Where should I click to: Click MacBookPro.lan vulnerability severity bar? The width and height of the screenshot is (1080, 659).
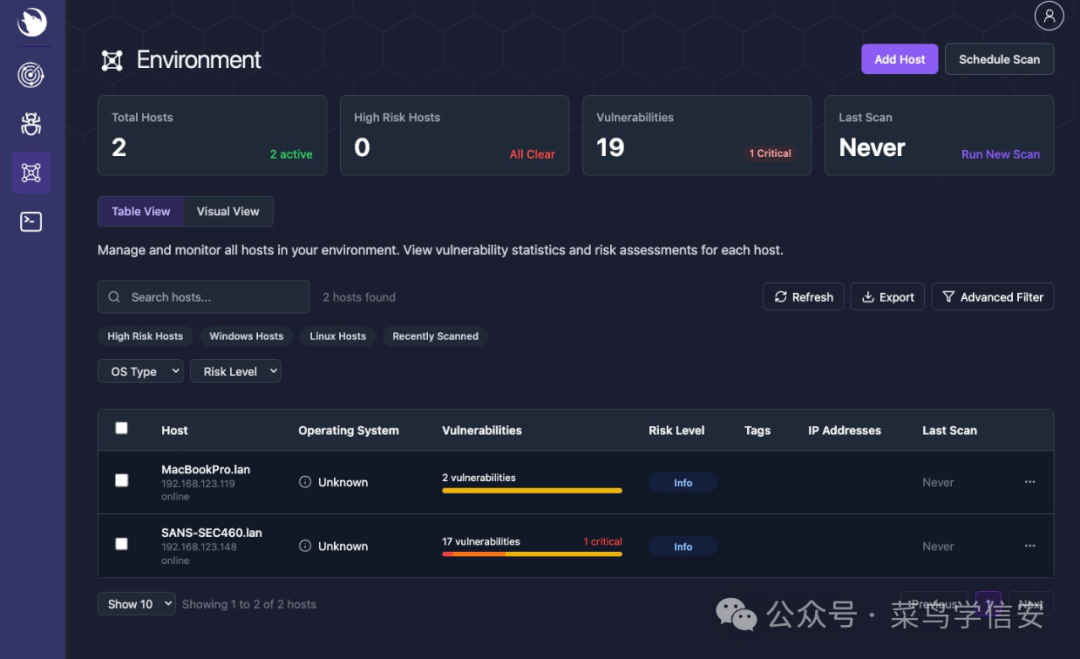pos(532,491)
